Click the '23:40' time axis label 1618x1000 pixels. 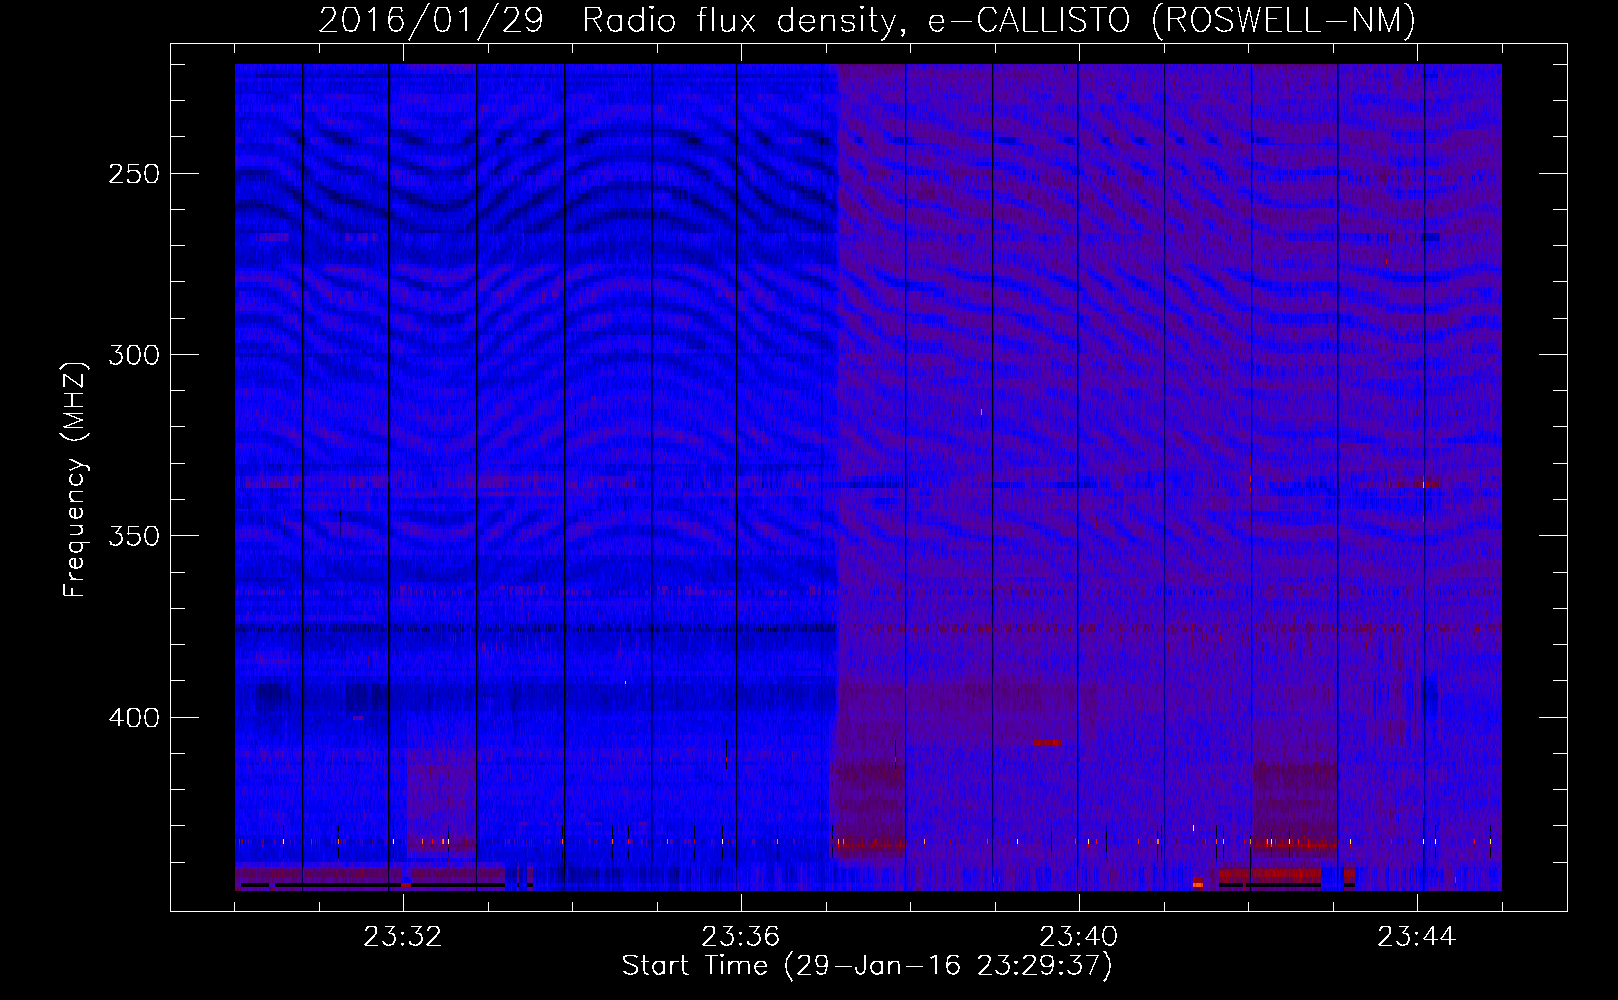pos(1078,937)
